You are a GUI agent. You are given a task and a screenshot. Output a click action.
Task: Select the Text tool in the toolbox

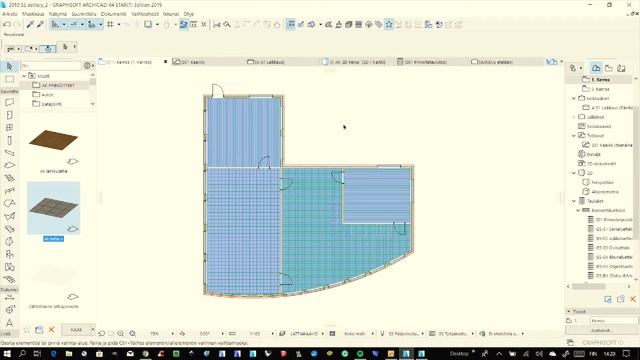(9, 323)
